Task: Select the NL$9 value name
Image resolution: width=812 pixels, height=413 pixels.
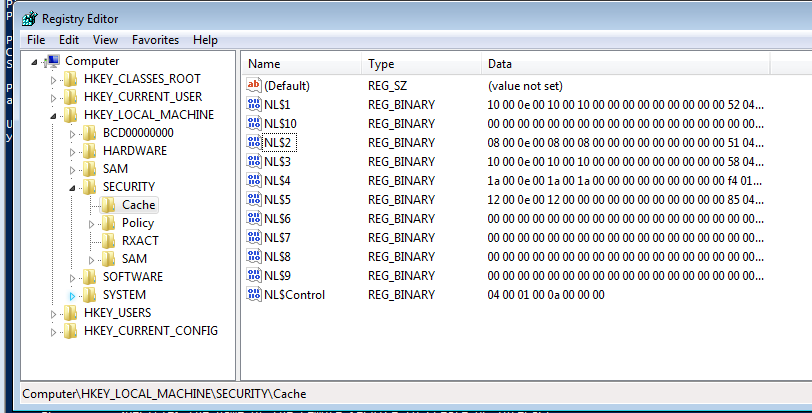Action: click(277, 276)
